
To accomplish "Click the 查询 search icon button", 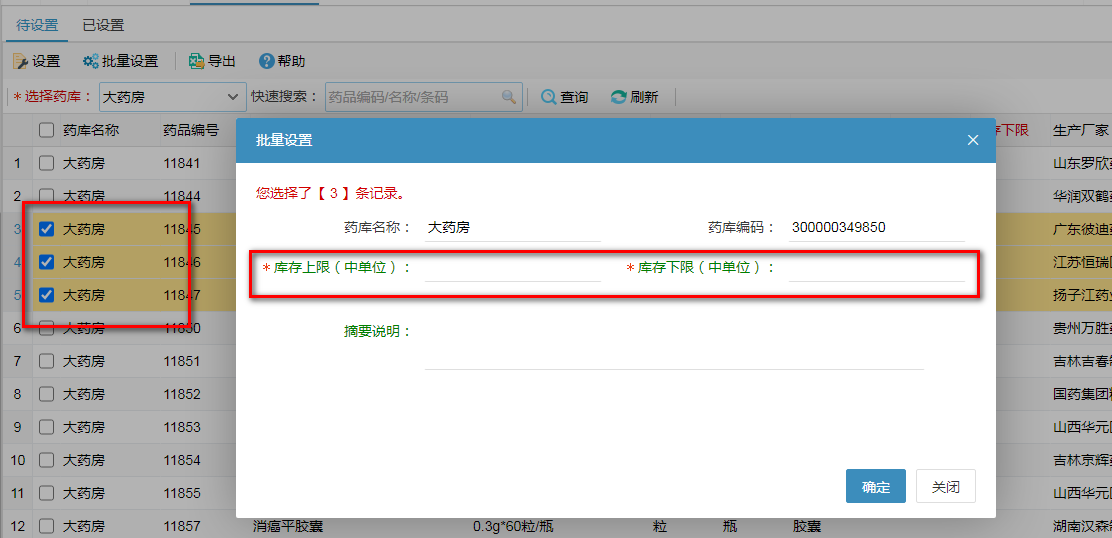I will pyautogui.click(x=565, y=97).
